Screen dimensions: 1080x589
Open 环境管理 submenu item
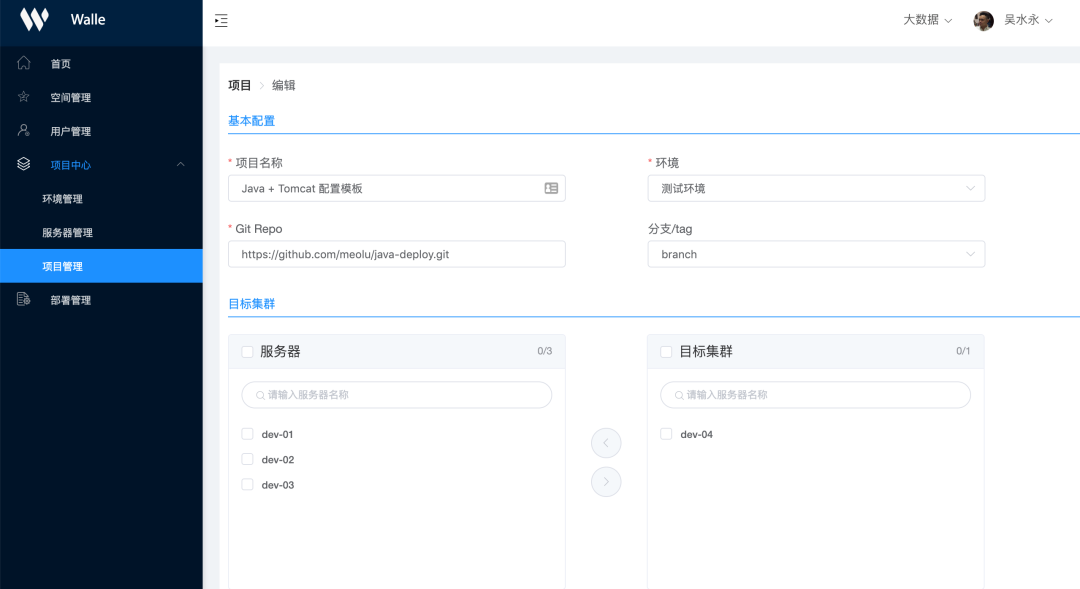(x=101, y=198)
